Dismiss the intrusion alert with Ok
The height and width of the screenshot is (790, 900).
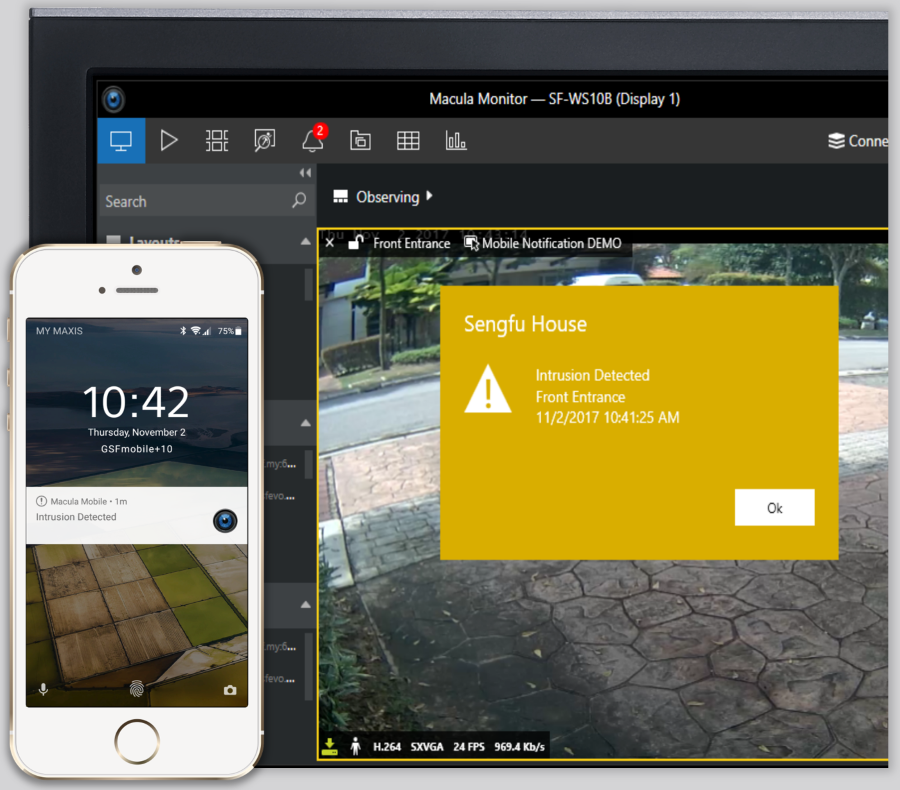point(774,508)
